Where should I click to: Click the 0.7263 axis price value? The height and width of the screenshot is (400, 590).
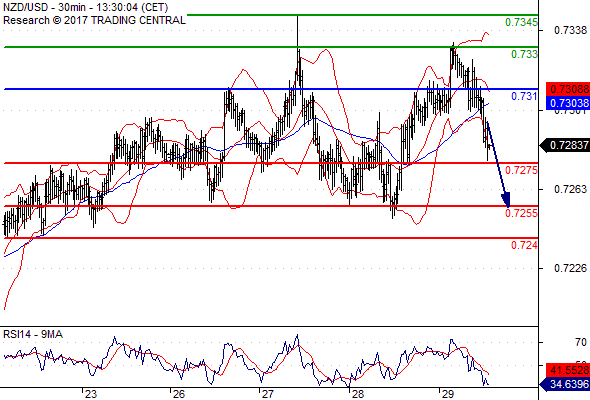click(x=570, y=189)
